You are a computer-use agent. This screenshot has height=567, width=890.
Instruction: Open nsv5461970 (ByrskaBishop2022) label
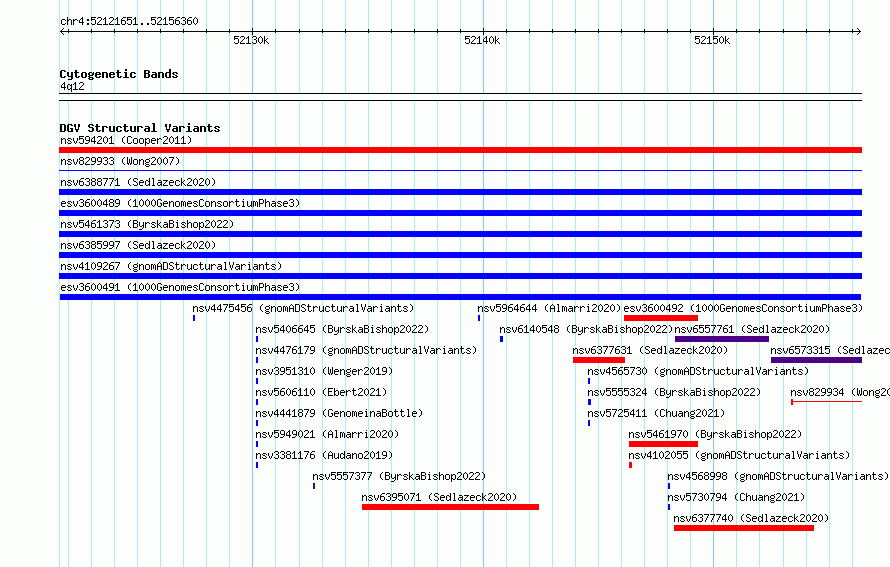point(715,434)
